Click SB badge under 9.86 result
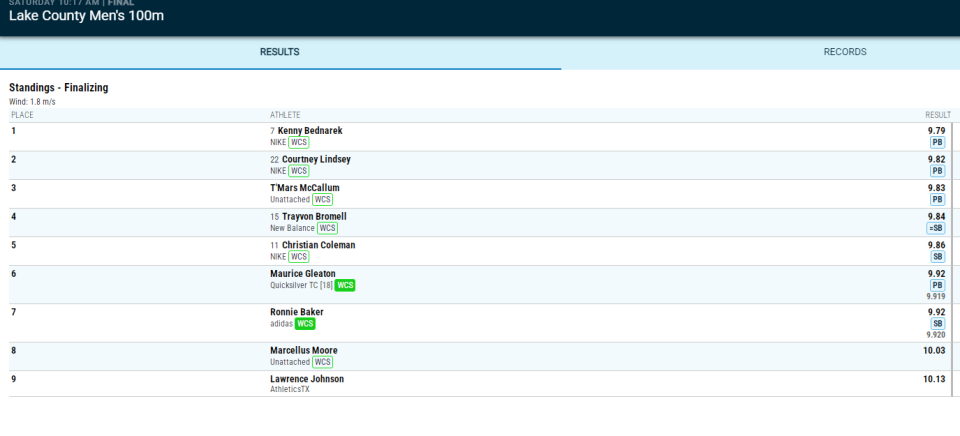960x436 pixels. pyautogui.click(x=937, y=257)
